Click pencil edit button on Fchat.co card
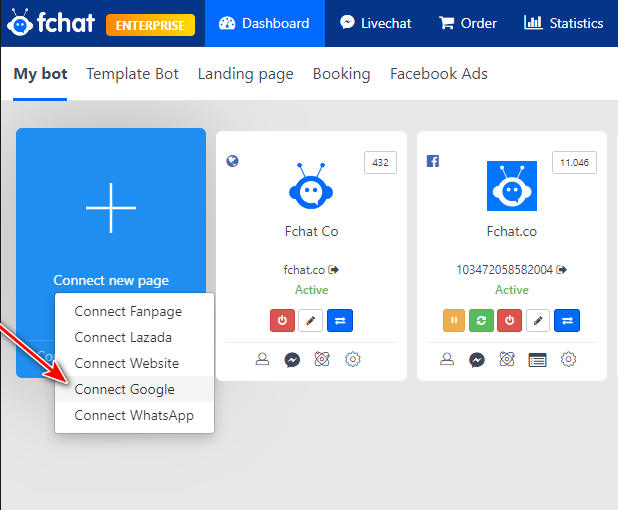Image resolution: width=618 pixels, height=510 pixels. click(x=538, y=320)
